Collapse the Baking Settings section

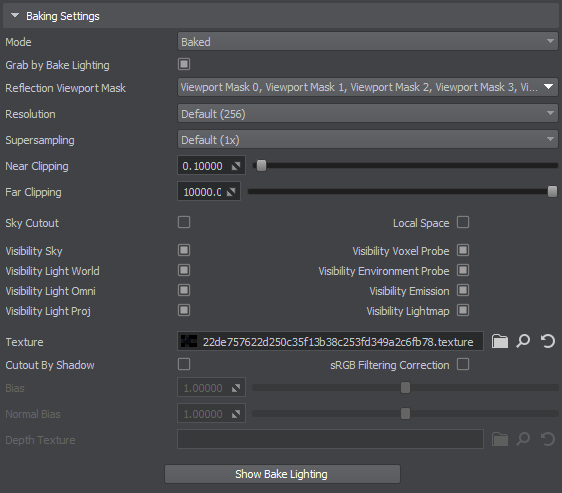click(15, 16)
